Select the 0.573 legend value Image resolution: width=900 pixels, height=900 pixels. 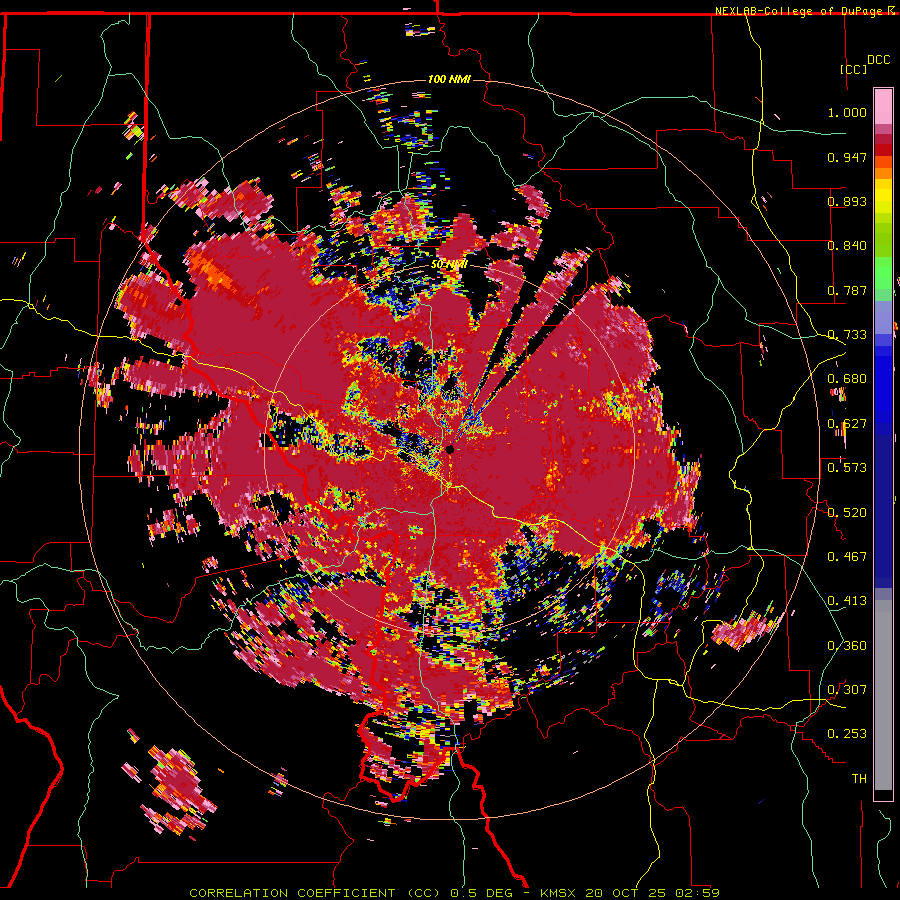(x=847, y=468)
